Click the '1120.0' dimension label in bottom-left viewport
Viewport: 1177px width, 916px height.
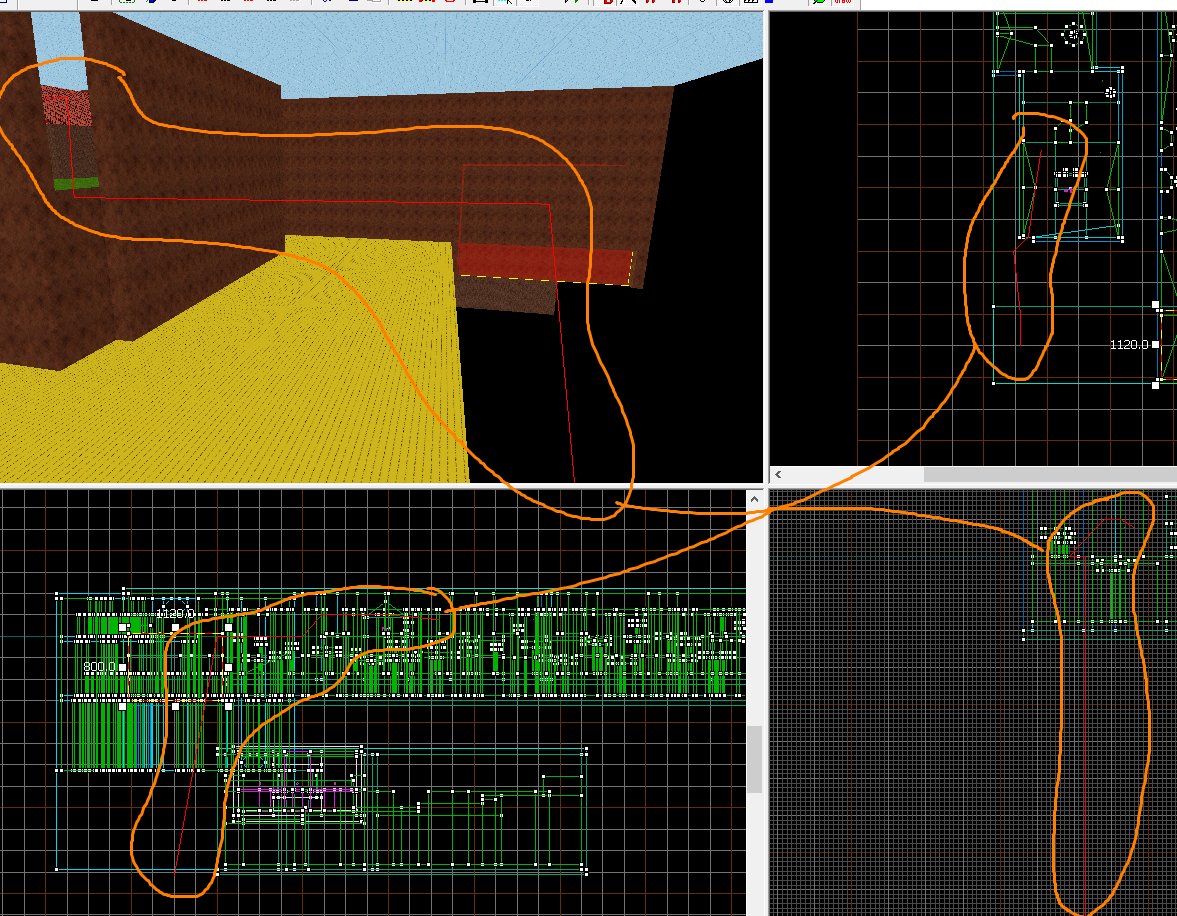tap(175, 613)
